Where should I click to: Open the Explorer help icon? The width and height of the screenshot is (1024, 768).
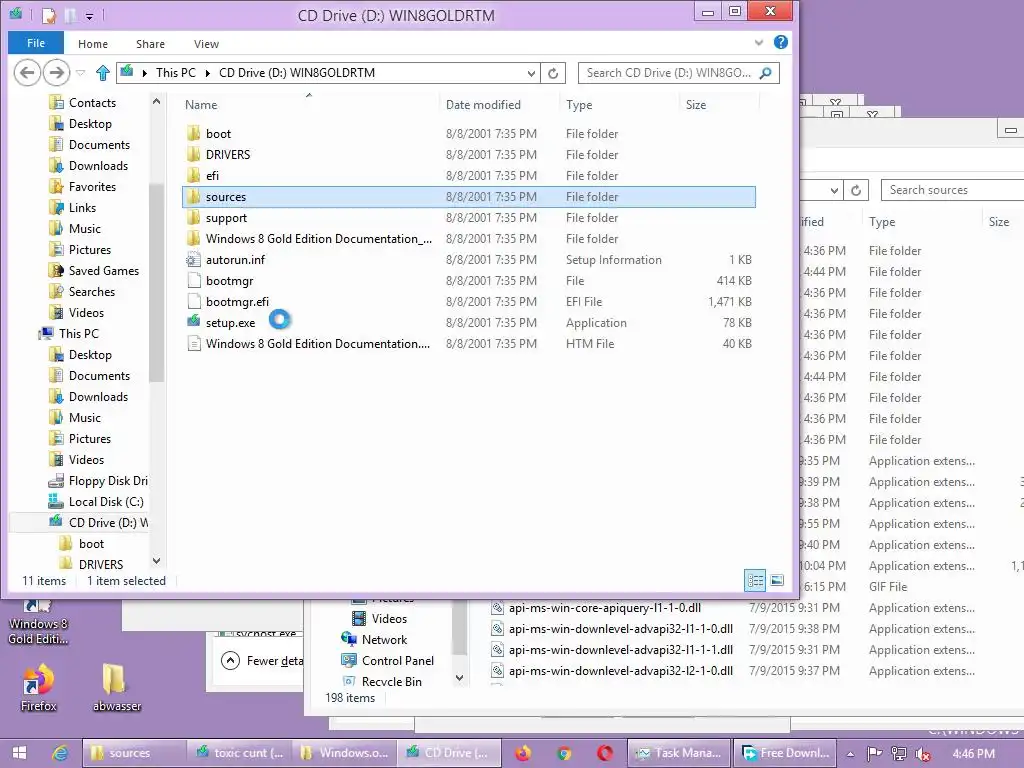coord(780,42)
